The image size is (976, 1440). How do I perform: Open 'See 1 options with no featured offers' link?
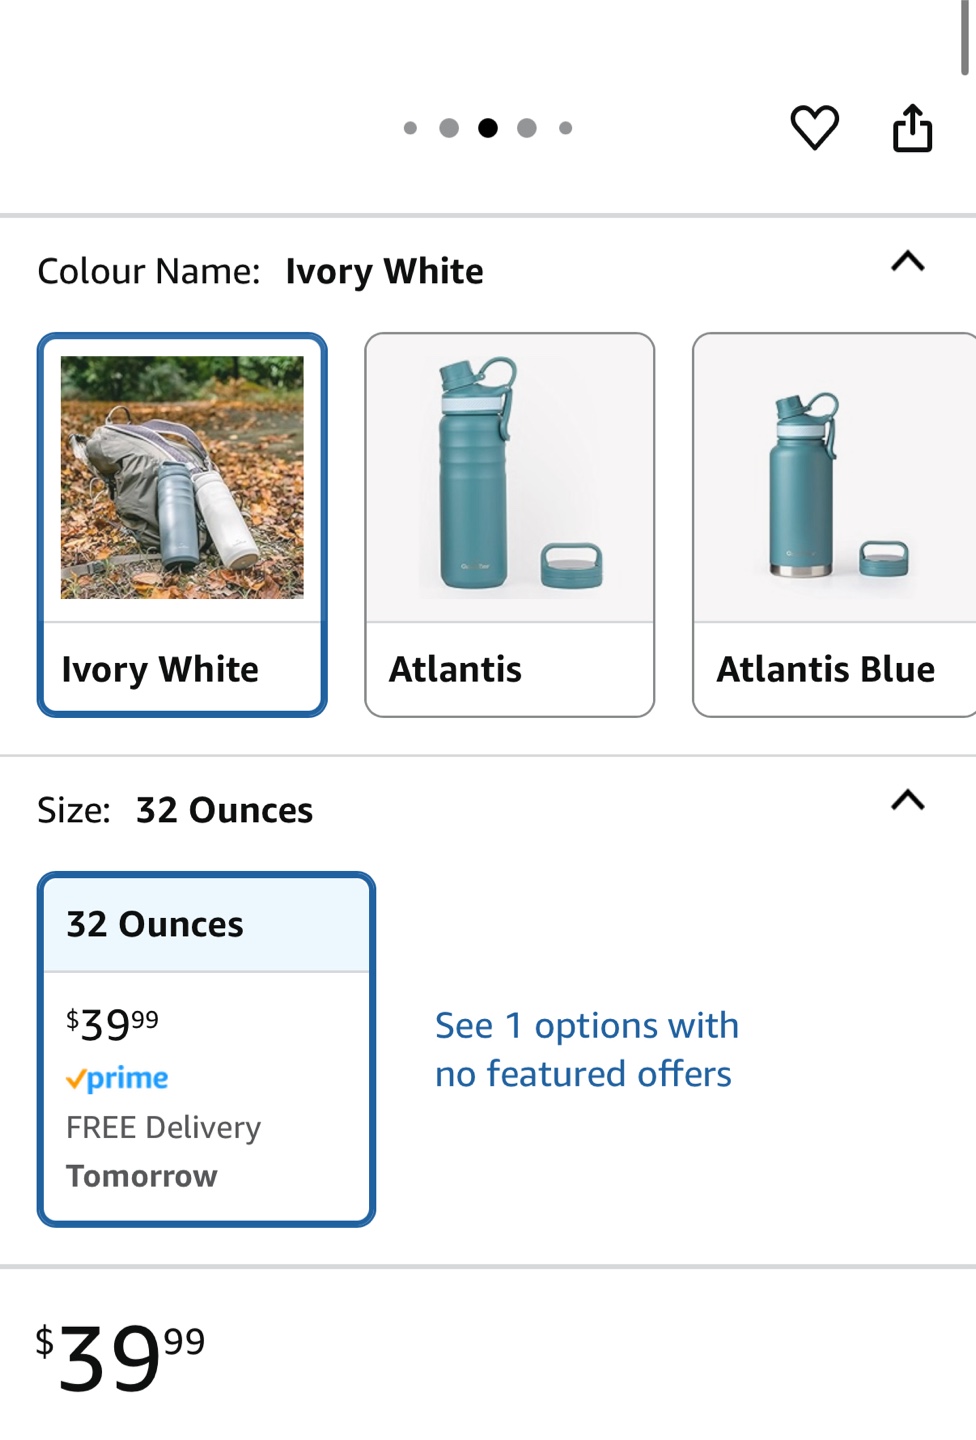point(586,1050)
